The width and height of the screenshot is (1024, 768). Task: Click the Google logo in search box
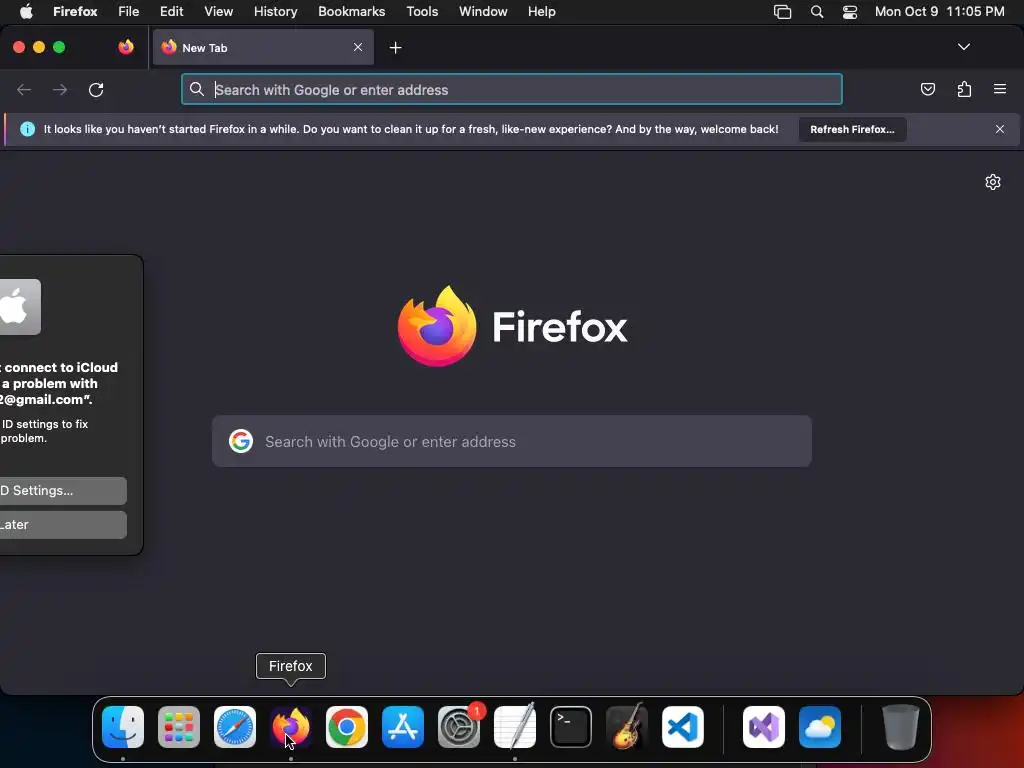pyautogui.click(x=241, y=441)
